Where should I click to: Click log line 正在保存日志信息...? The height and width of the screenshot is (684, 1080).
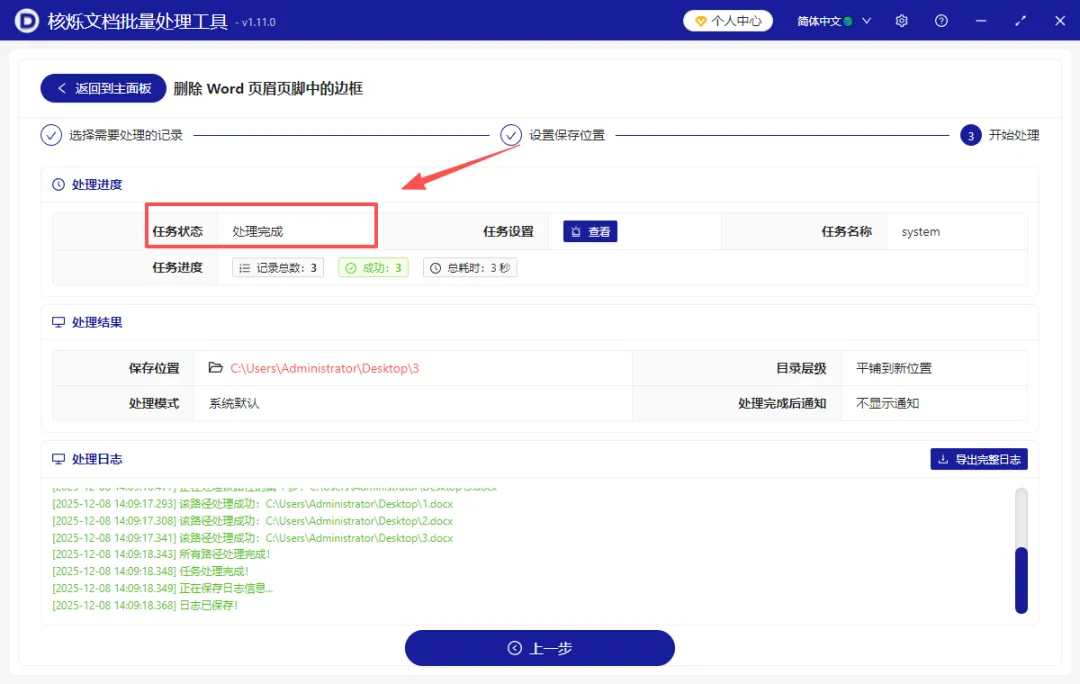point(163,589)
